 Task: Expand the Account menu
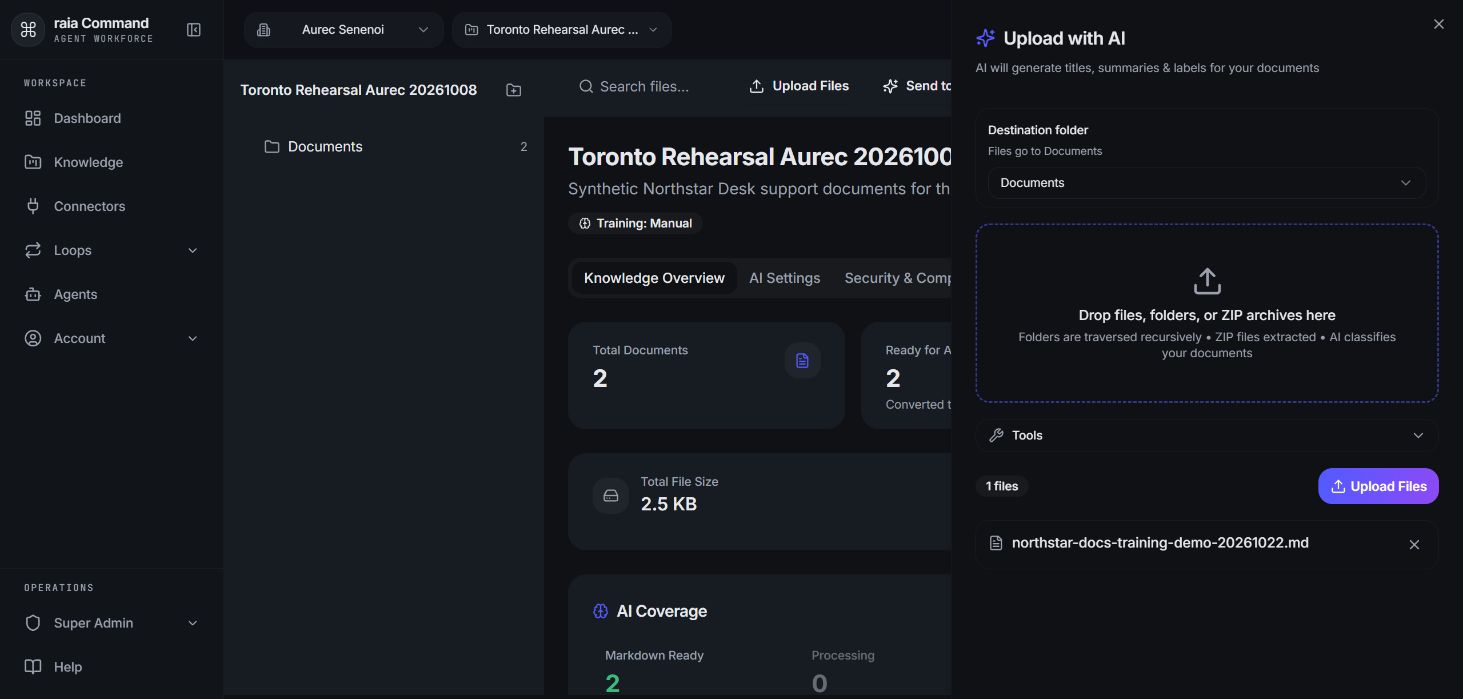[111, 338]
